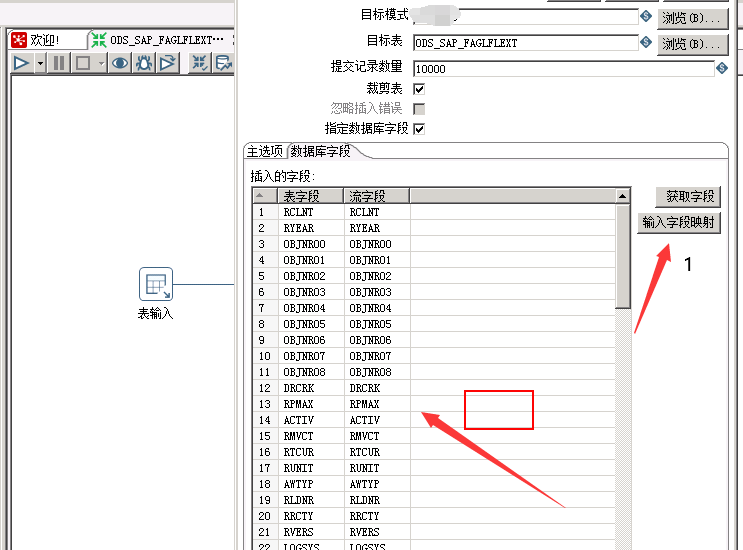Sort by the 表字段 column header
This screenshot has height=550, width=743.
(311, 196)
